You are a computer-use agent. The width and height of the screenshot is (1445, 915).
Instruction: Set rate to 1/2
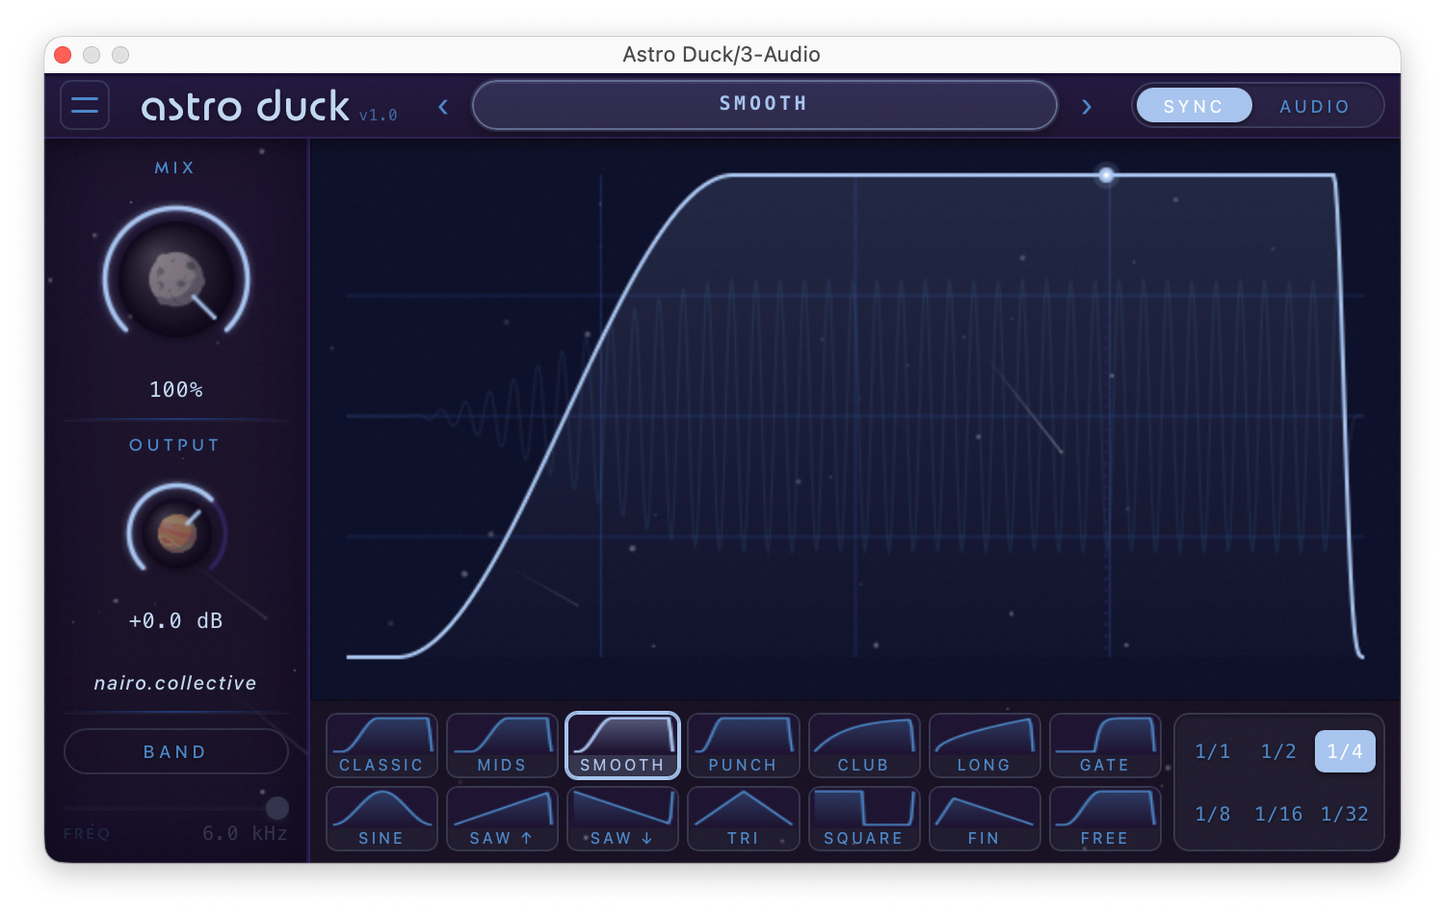(x=1279, y=752)
